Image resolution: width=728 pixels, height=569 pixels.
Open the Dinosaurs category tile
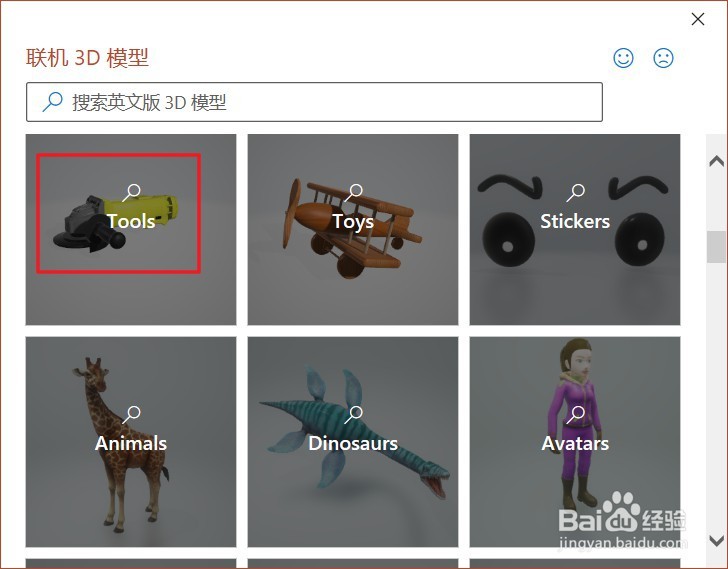point(353,442)
